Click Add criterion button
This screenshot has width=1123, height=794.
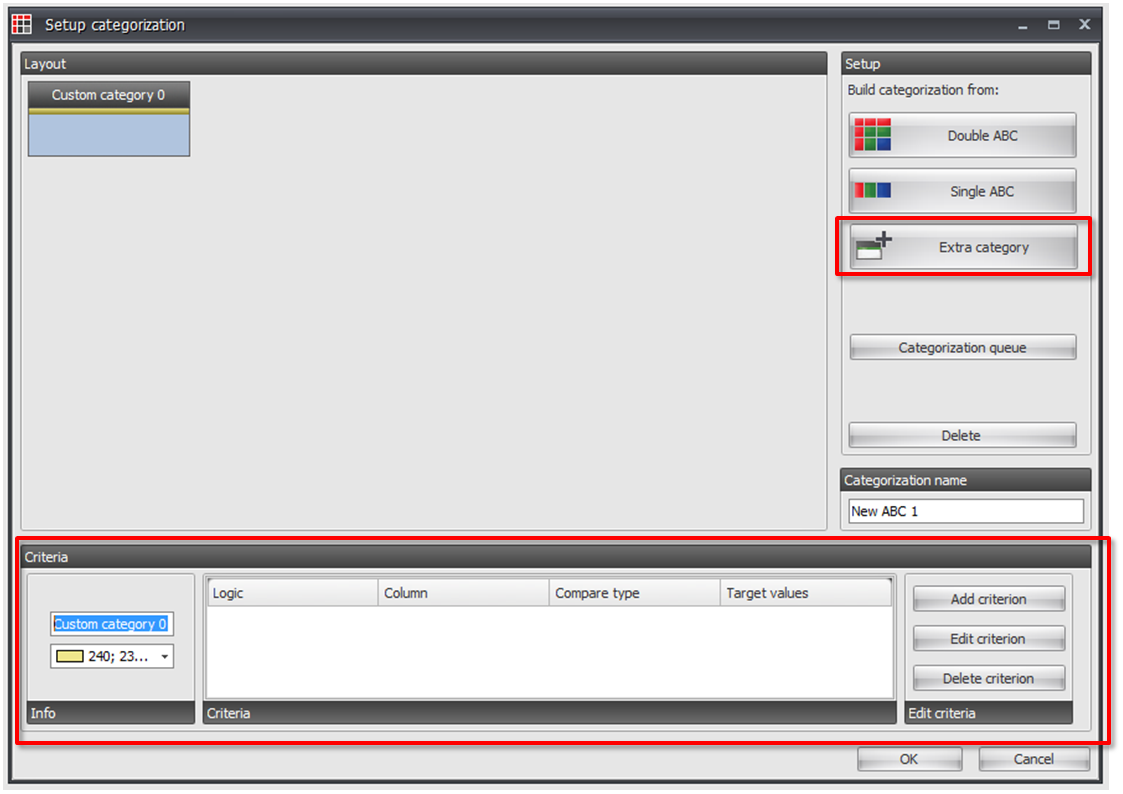click(x=988, y=599)
